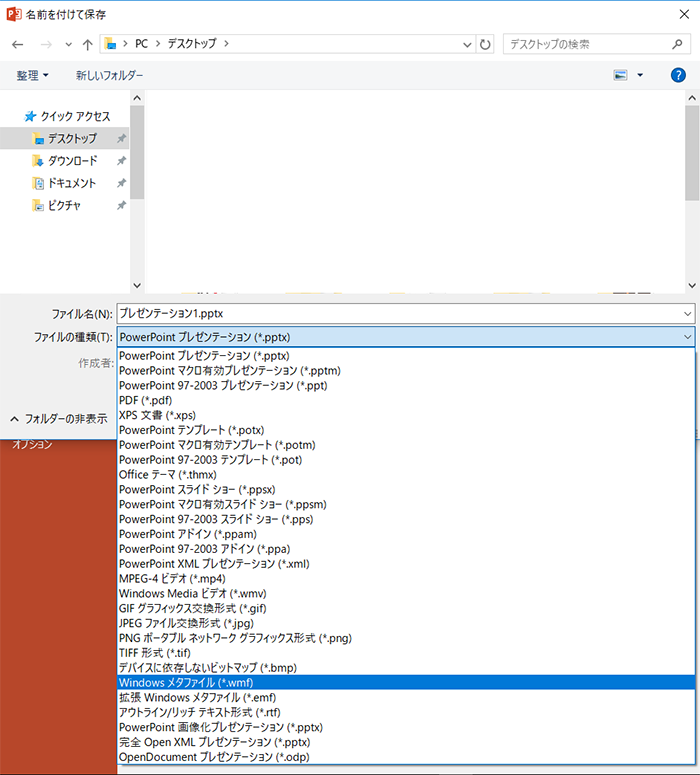The width and height of the screenshot is (700, 775).
Task: Click PC in the address path
Action: click(x=141, y=44)
